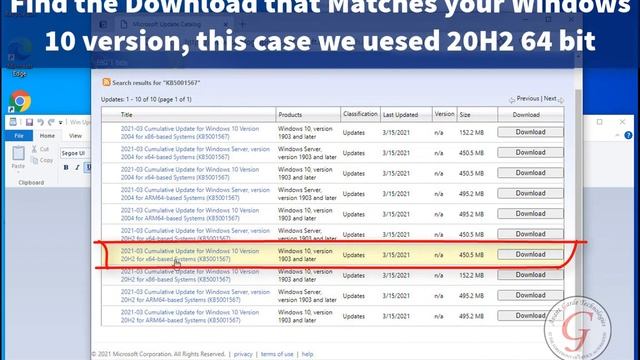640x360 pixels.
Task: Click Undo icon in WordPad quick access toolbar
Action: 40,122
